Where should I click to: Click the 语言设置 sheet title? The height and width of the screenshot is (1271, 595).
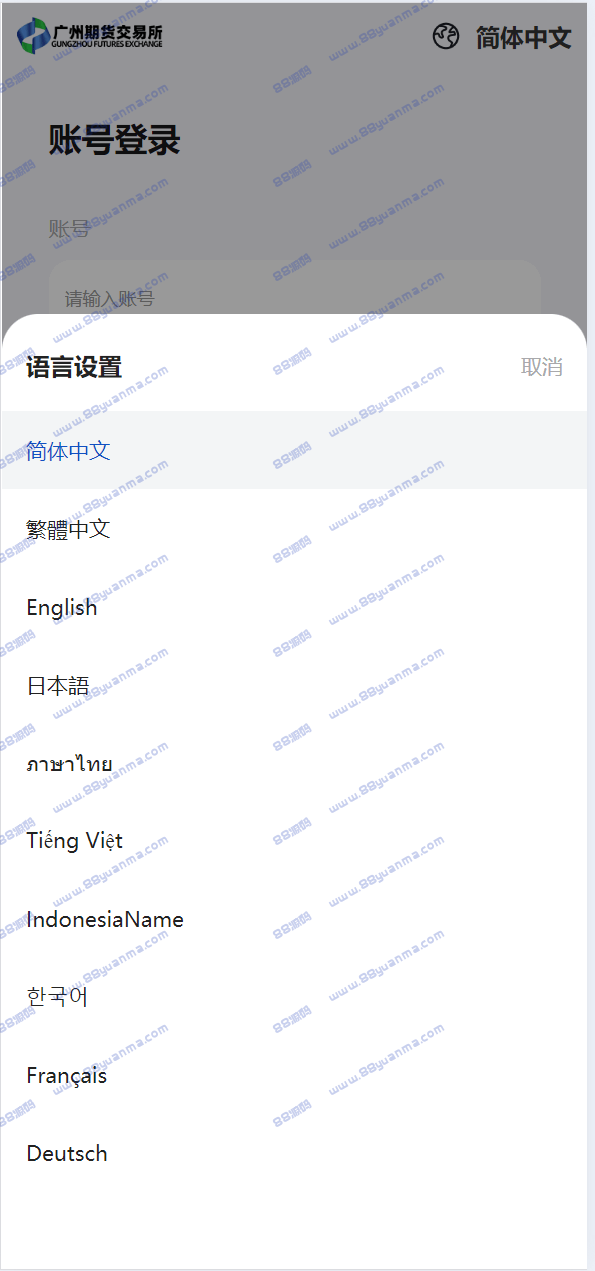(74, 367)
